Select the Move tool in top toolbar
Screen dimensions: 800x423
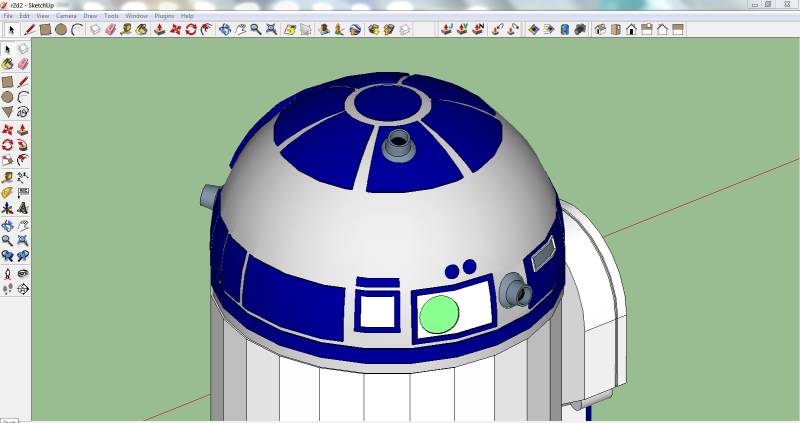click(176, 30)
